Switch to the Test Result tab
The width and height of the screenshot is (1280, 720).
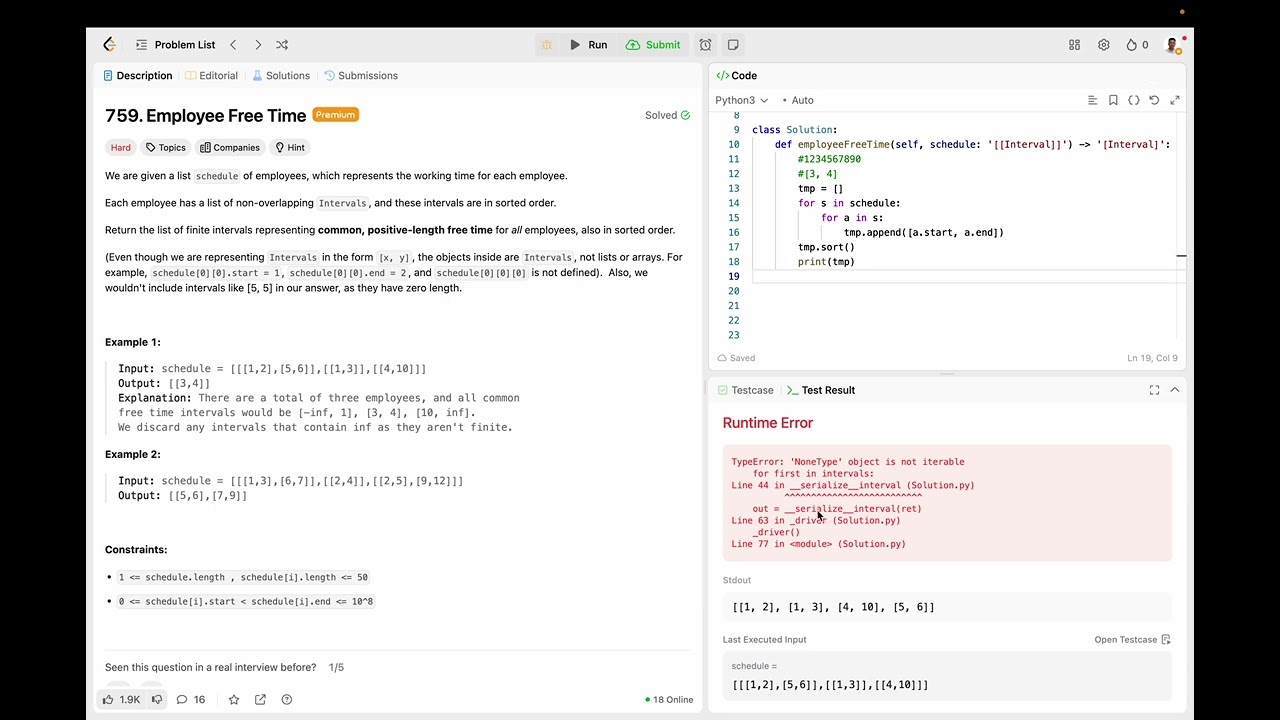click(821, 390)
